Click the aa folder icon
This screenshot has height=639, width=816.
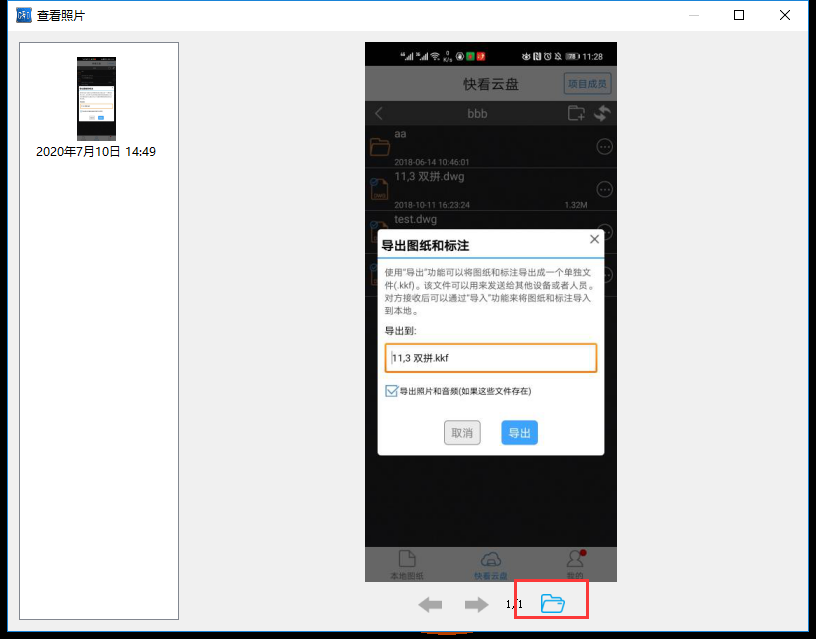380,147
